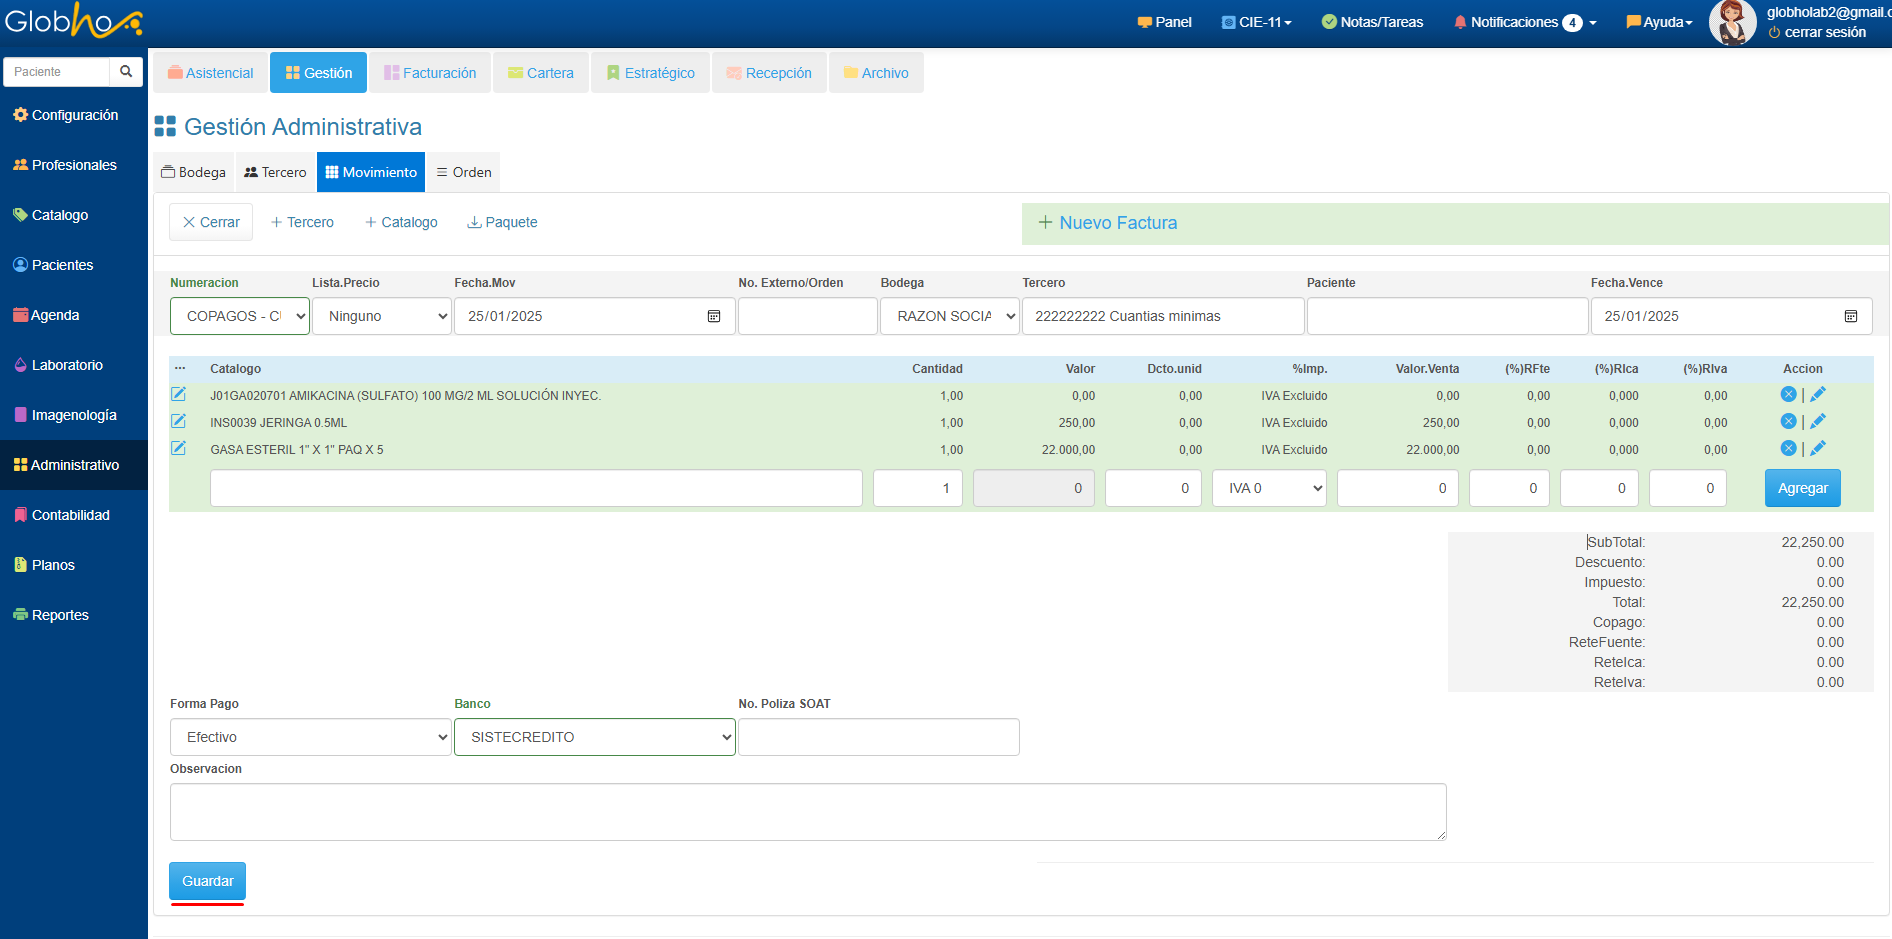Open the IVA 0 tax dropdown
The height and width of the screenshot is (939, 1892).
click(x=1269, y=488)
